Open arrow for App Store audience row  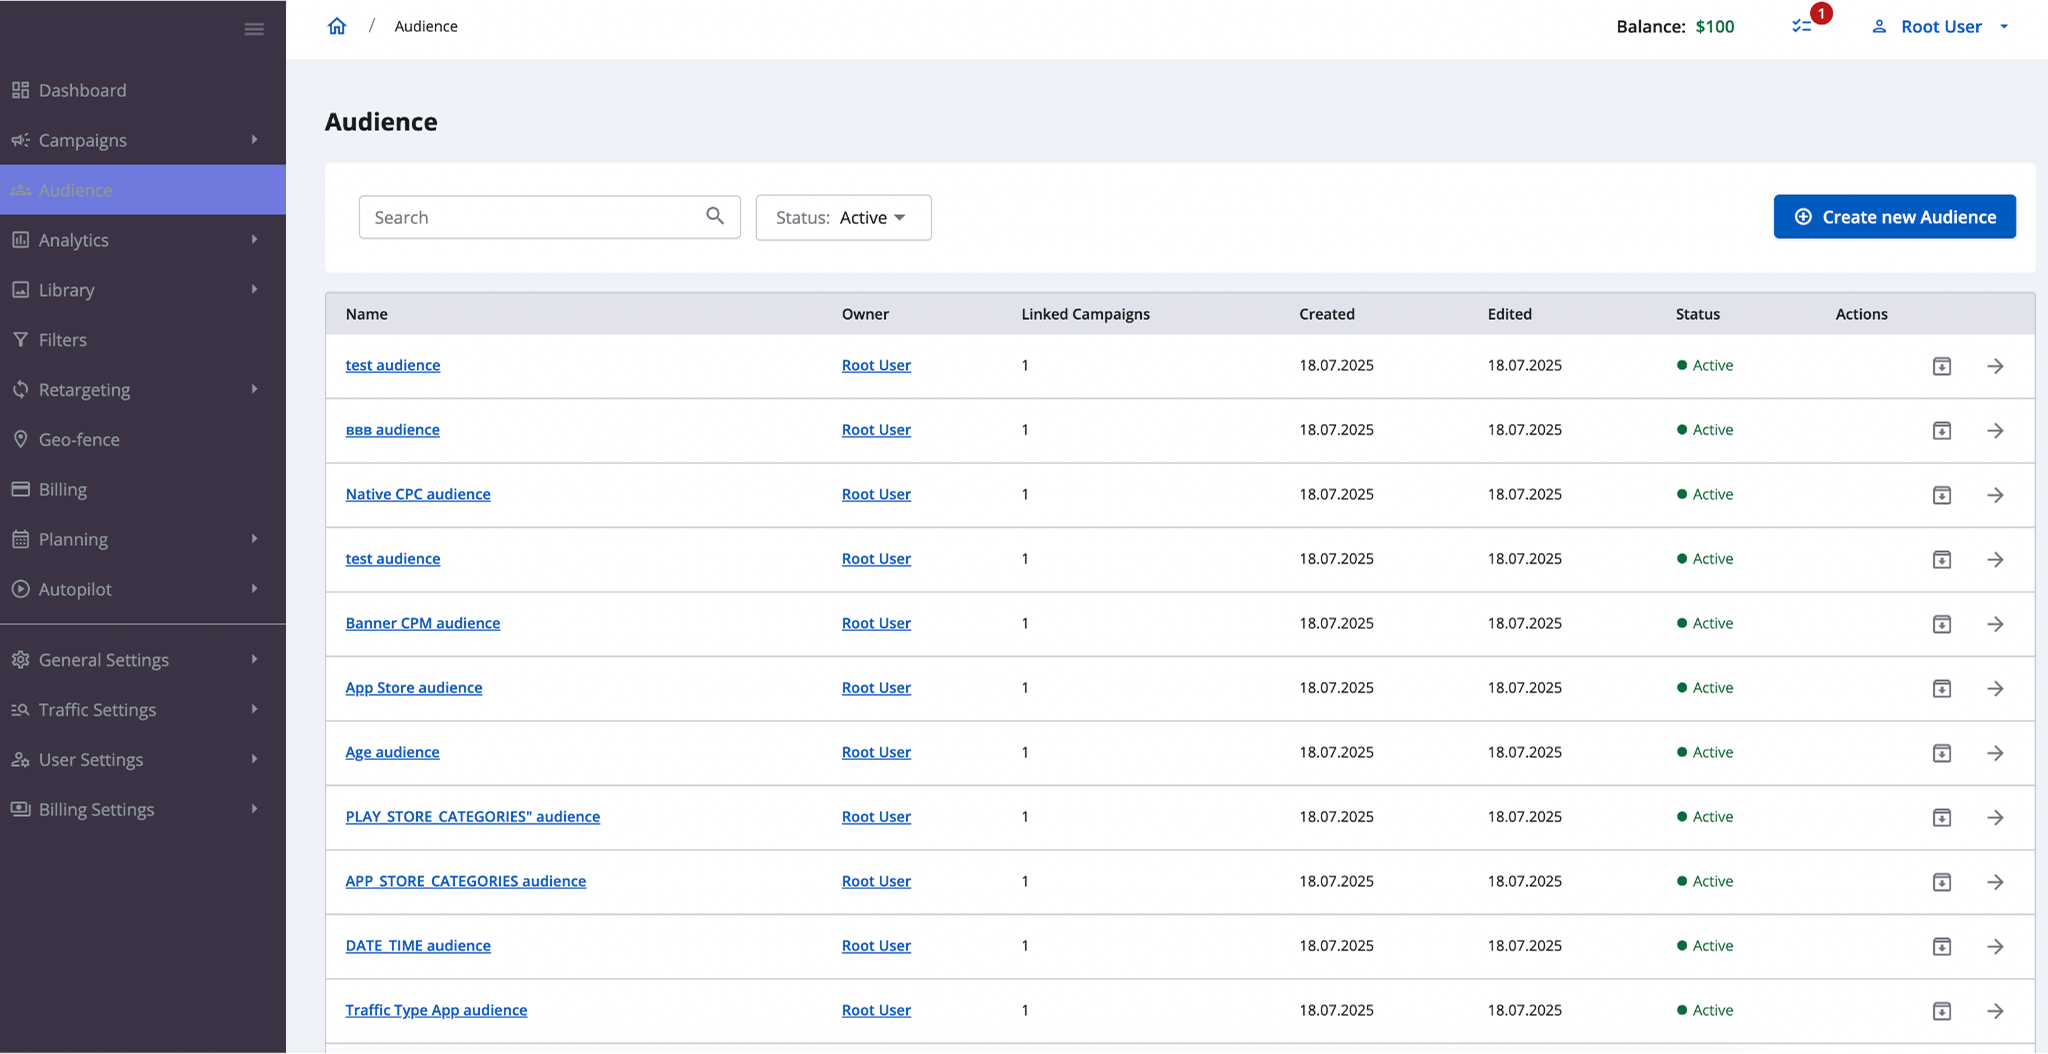click(1995, 688)
